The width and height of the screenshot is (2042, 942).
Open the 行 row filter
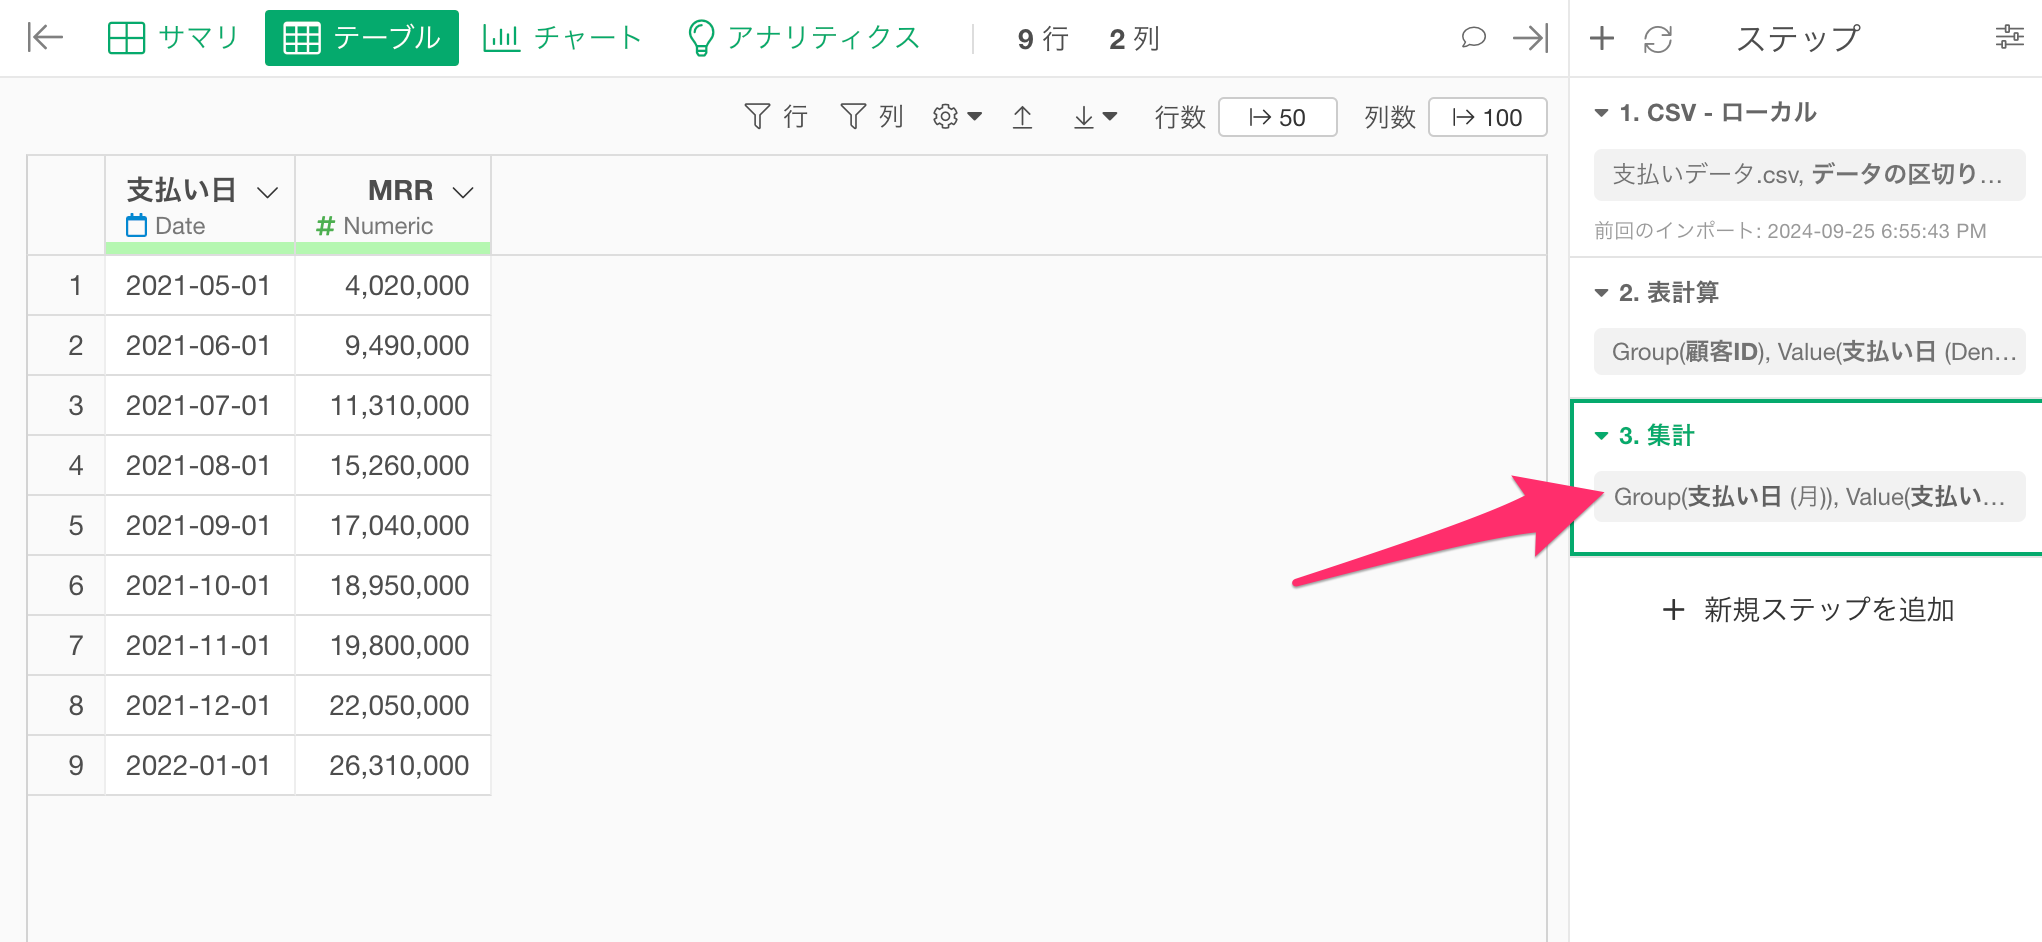click(776, 117)
